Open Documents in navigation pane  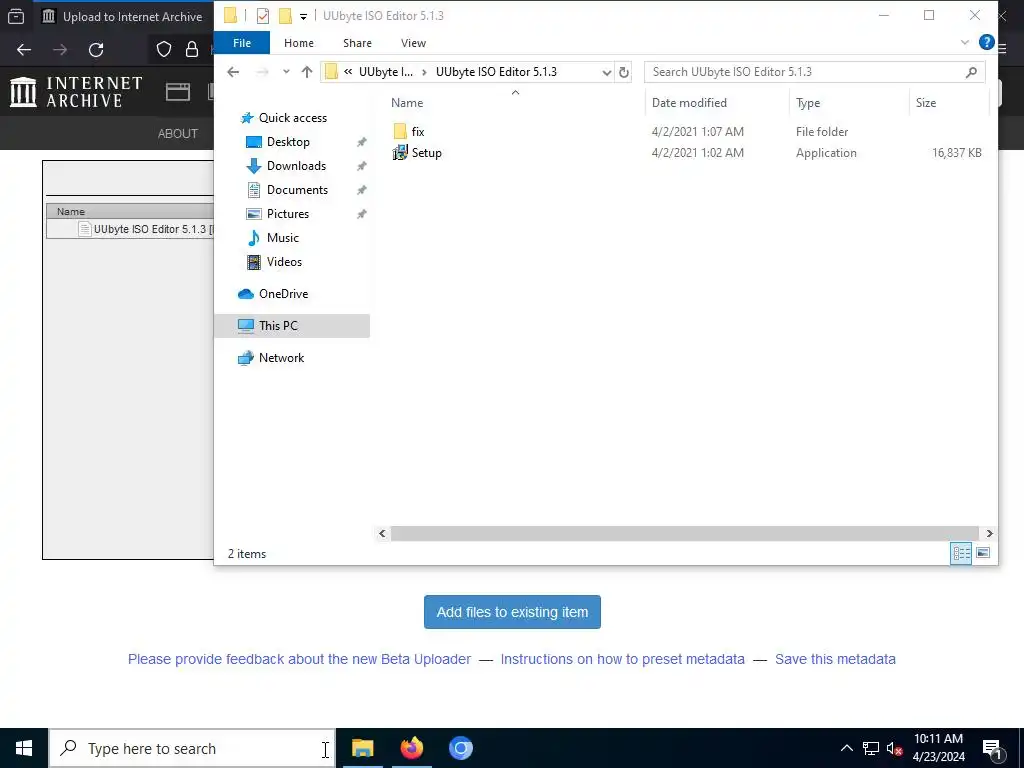coord(297,190)
